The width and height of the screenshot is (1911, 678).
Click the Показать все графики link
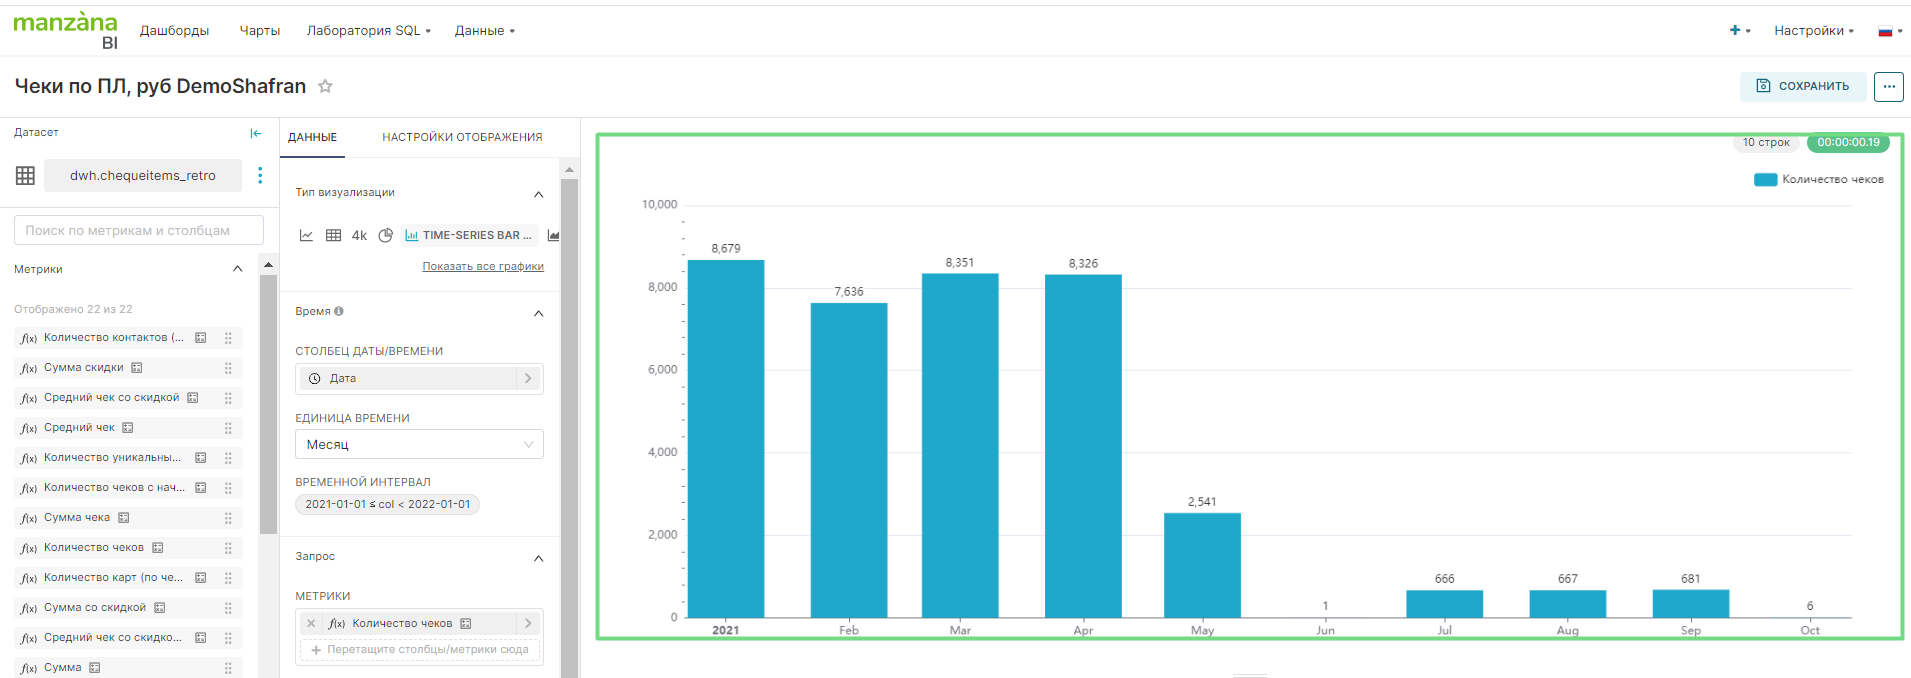(x=483, y=267)
